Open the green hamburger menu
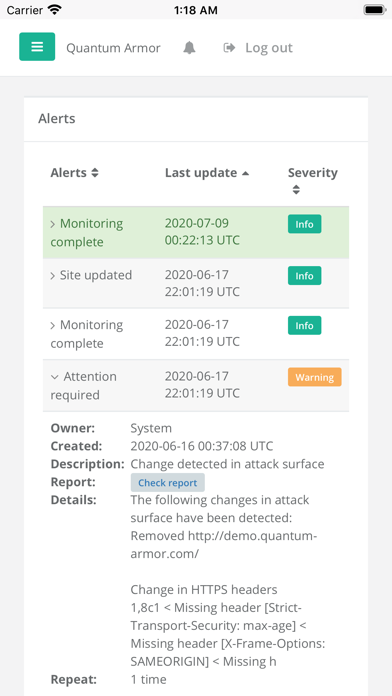Viewport: 392px width, 696px height. tap(37, 47)
